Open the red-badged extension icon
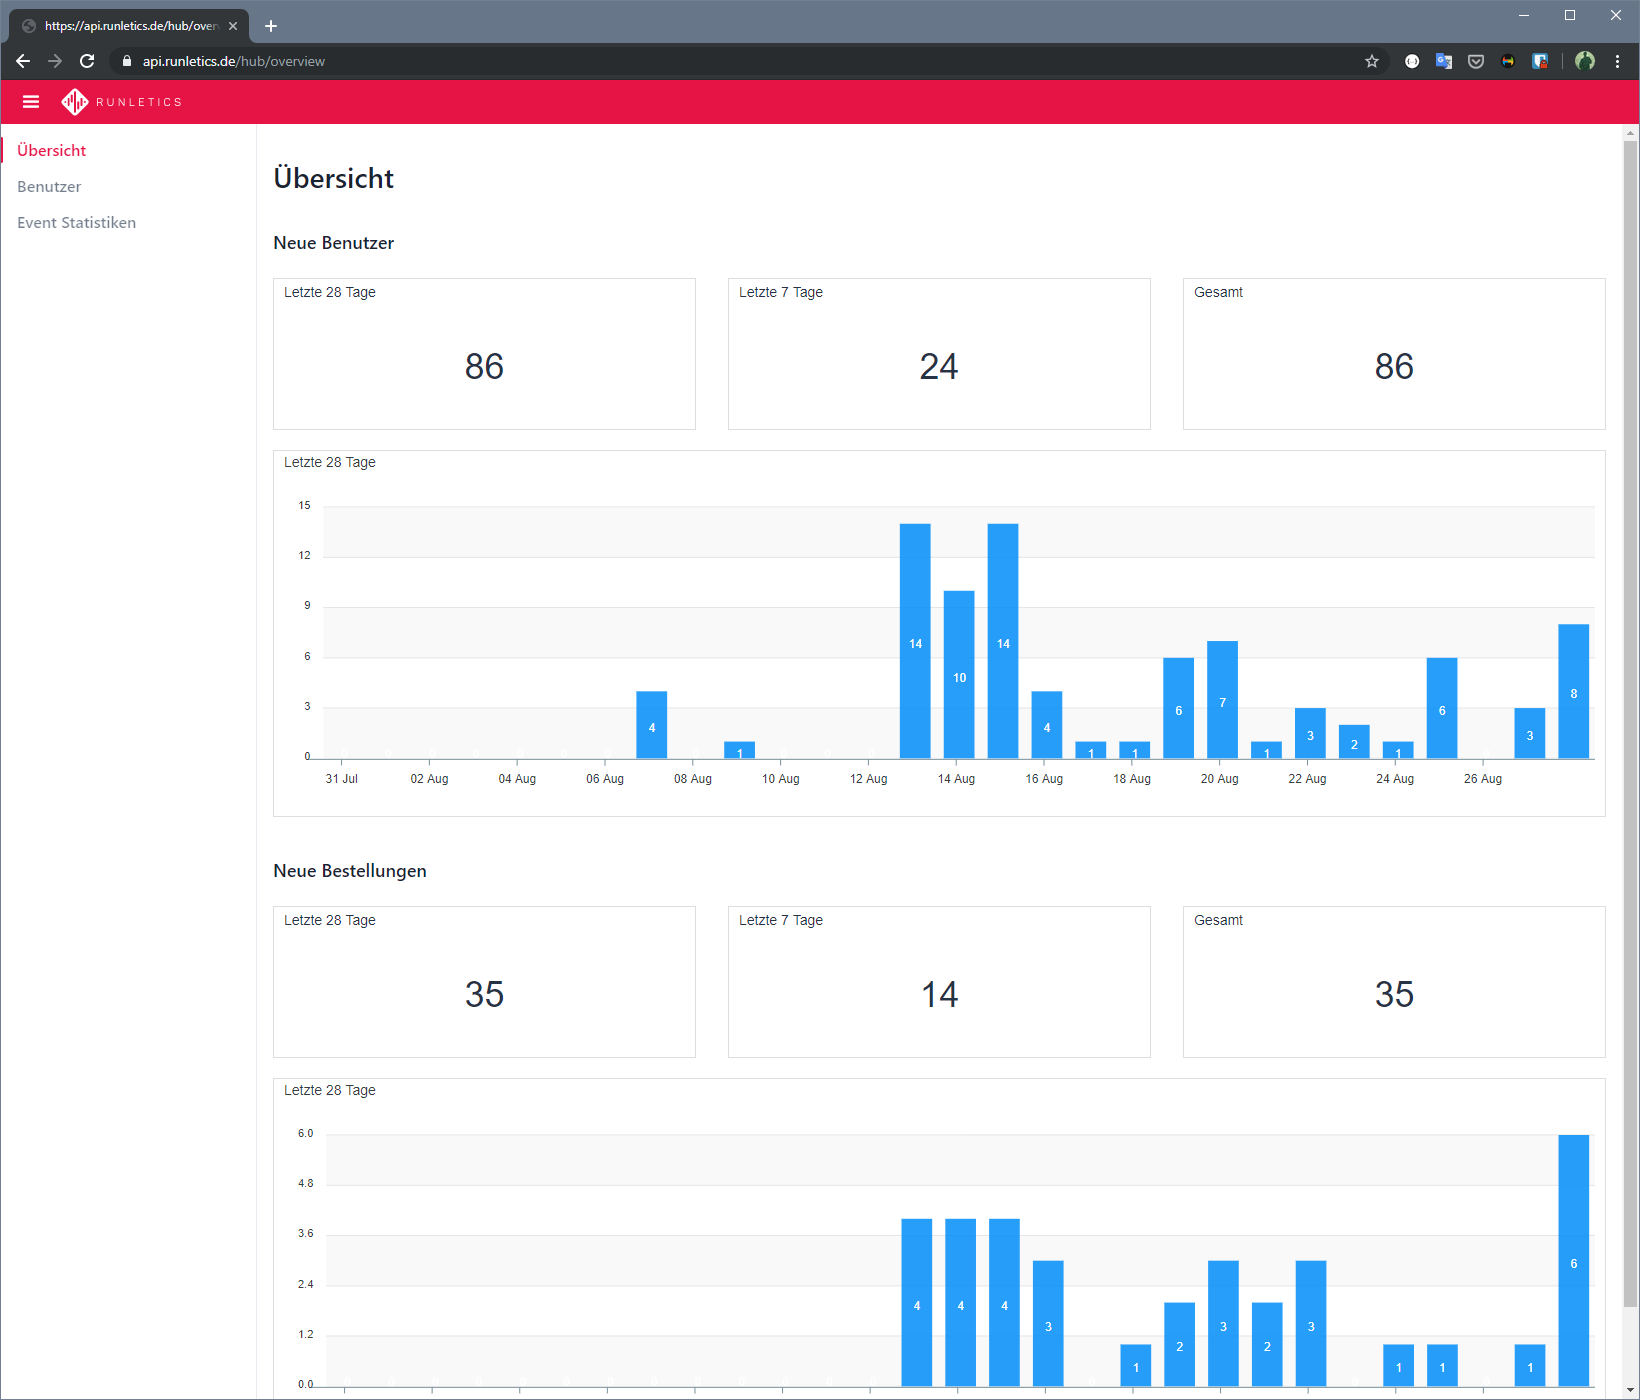This screenshot has height=1400, width=1640. point(1540,61)
